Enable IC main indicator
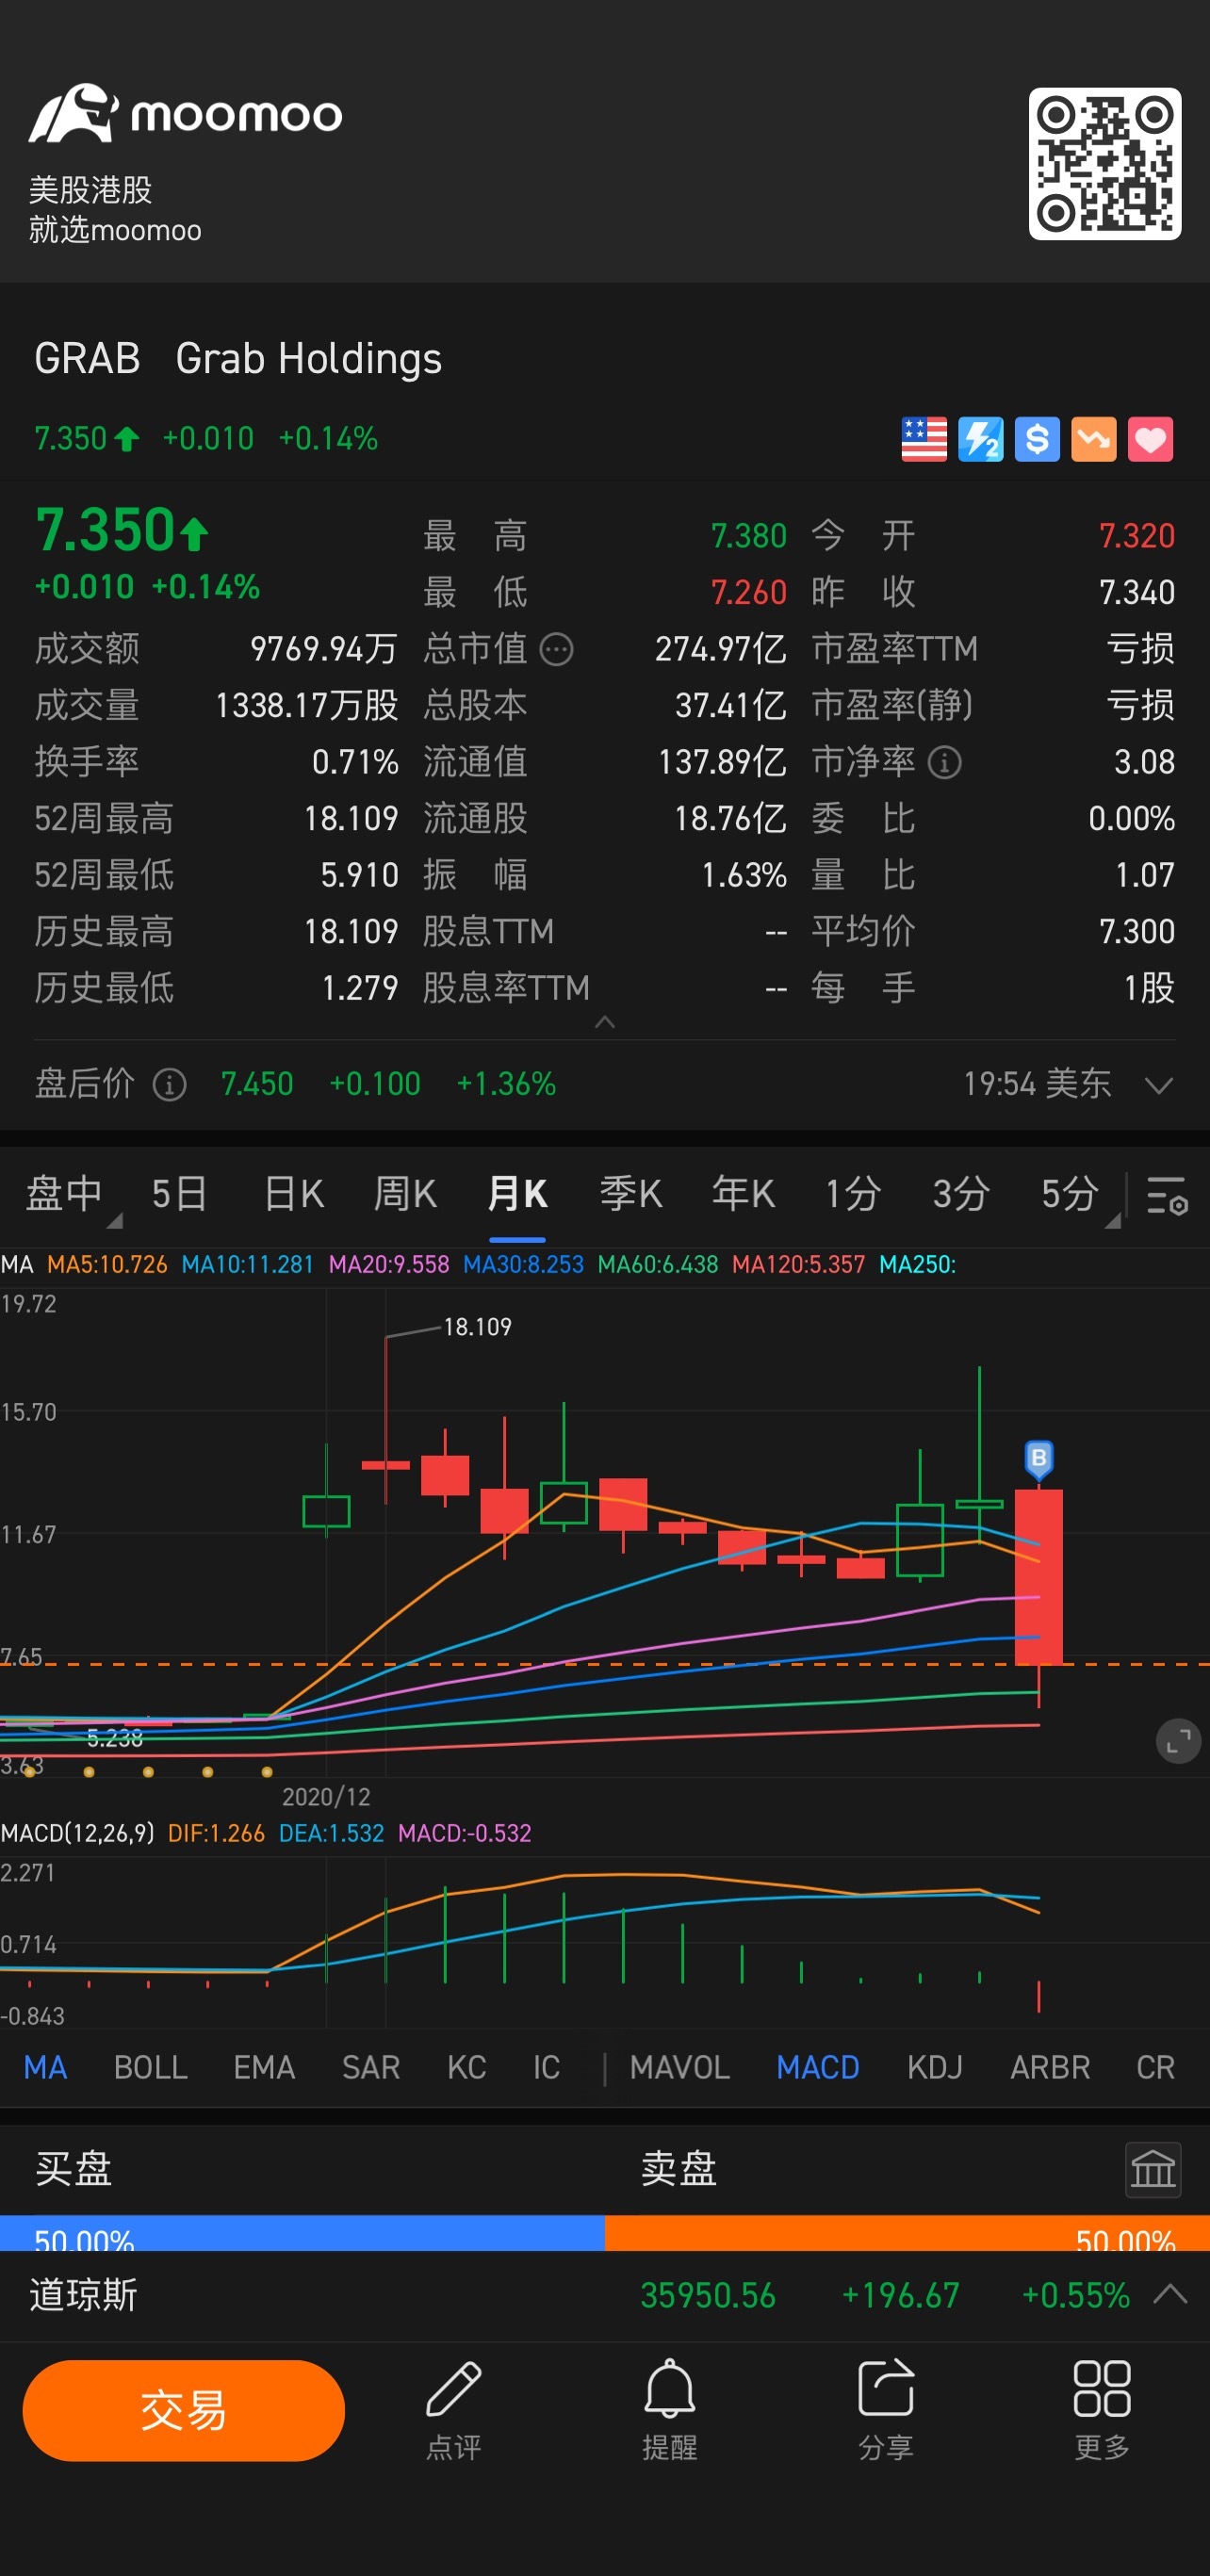1210x2576 pixels. tap(546, 2066)
